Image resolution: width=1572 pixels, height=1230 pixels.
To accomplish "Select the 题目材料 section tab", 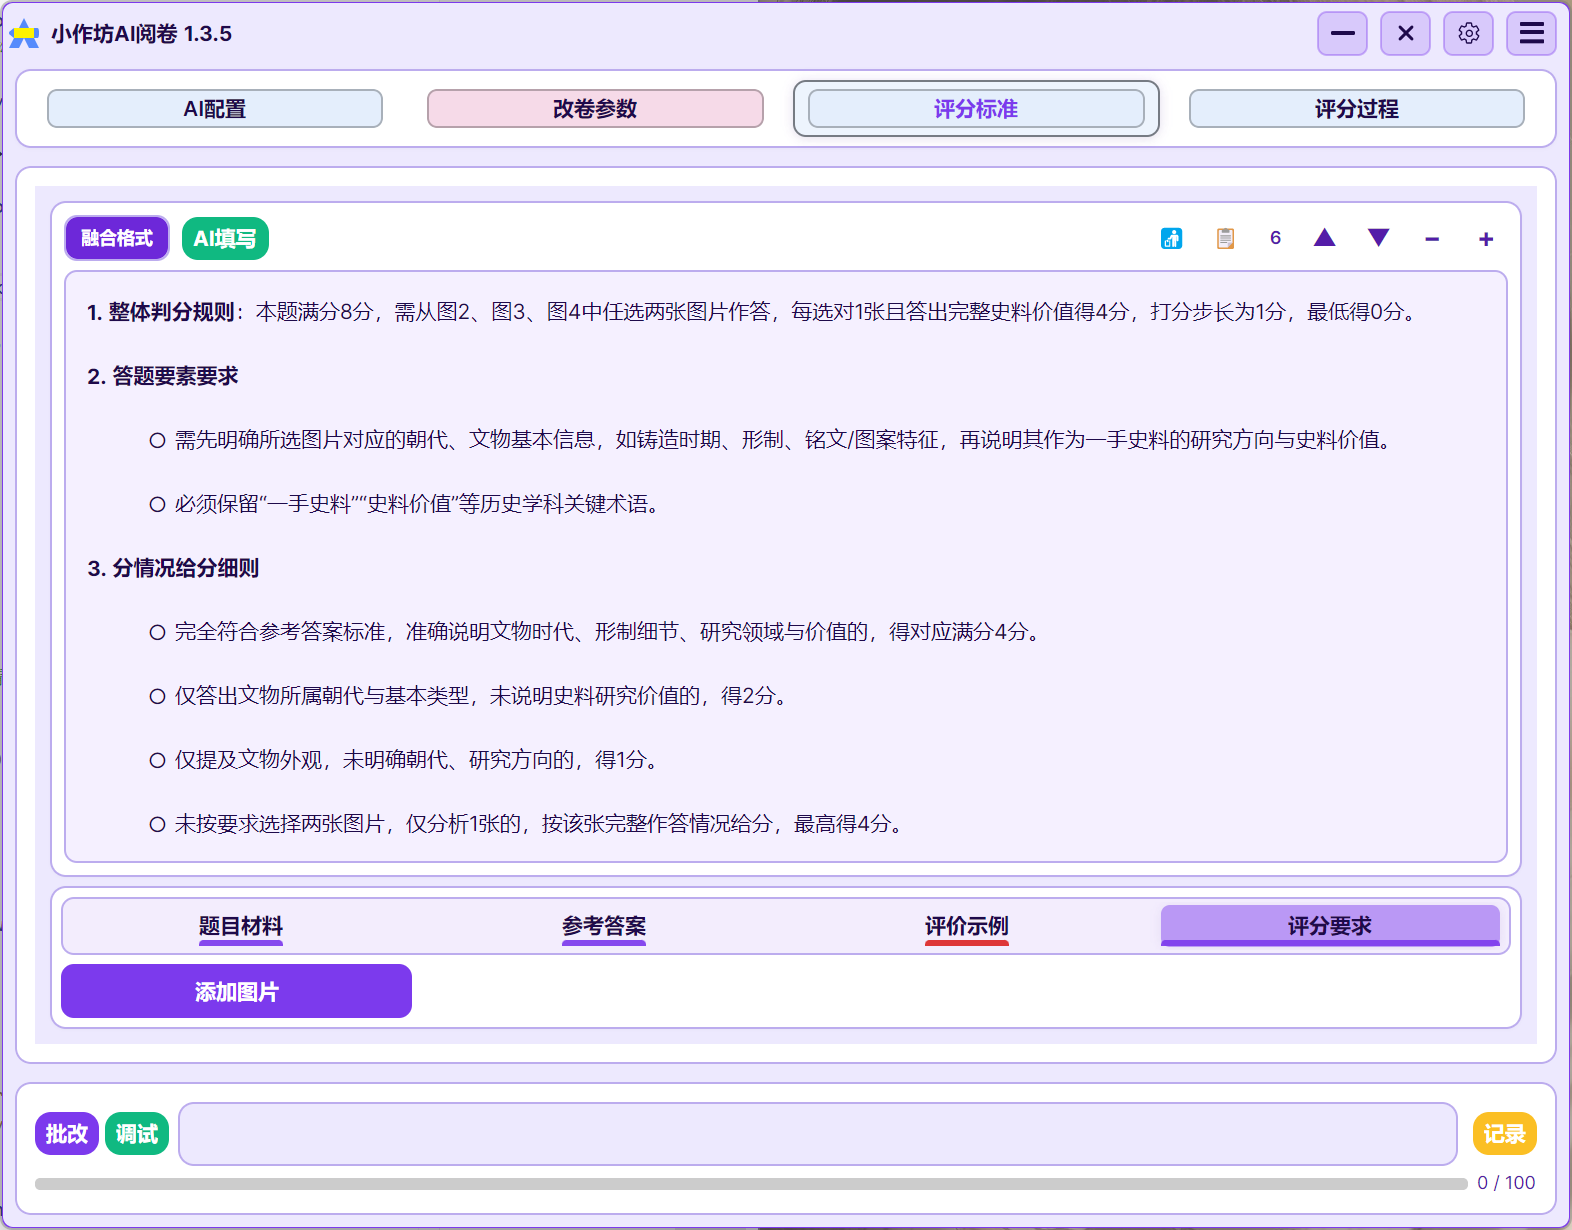I will pos(240,926).
